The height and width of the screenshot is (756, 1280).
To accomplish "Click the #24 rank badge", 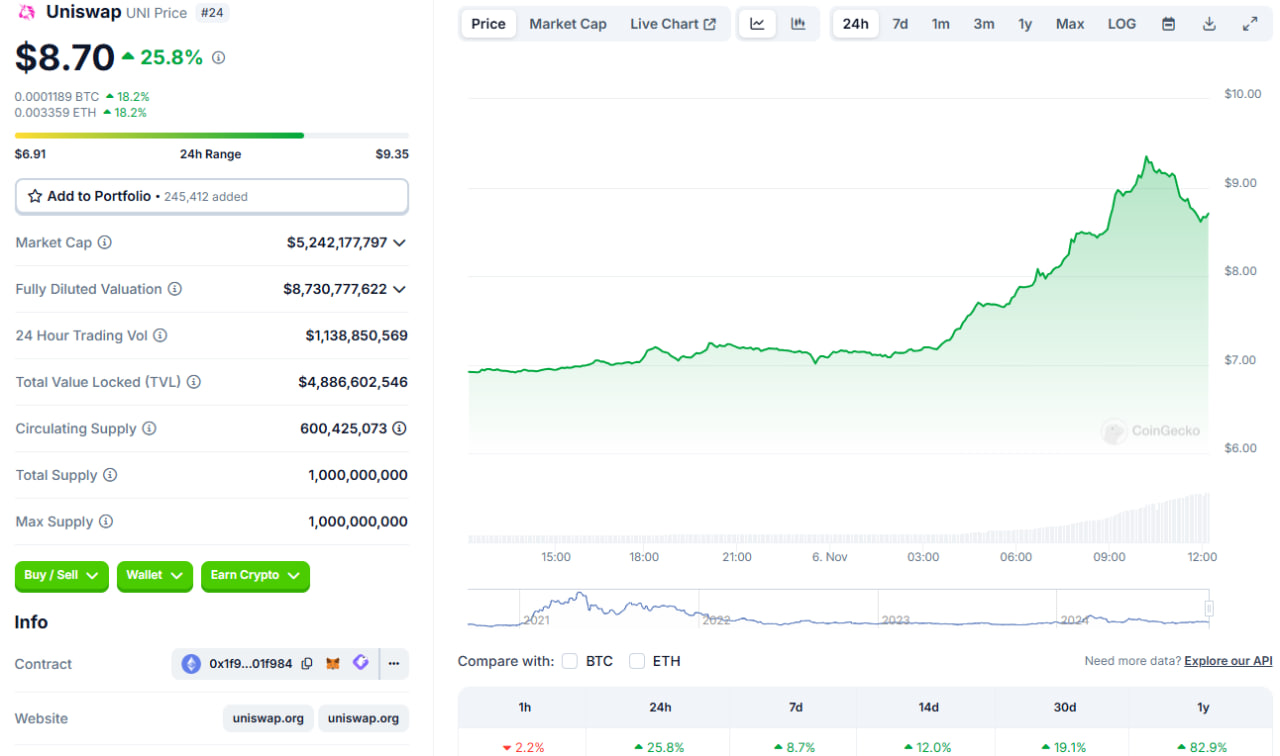I will (211, 13).
